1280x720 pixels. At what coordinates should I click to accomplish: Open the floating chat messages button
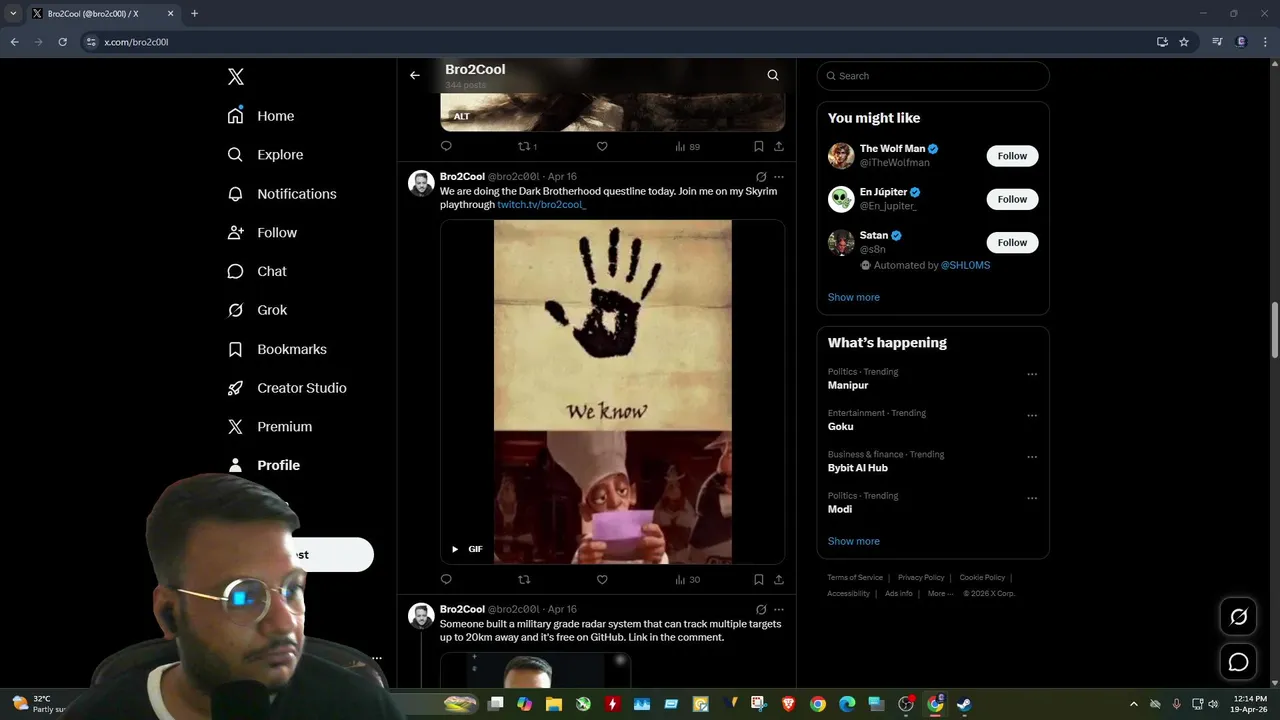(1238, 662)
